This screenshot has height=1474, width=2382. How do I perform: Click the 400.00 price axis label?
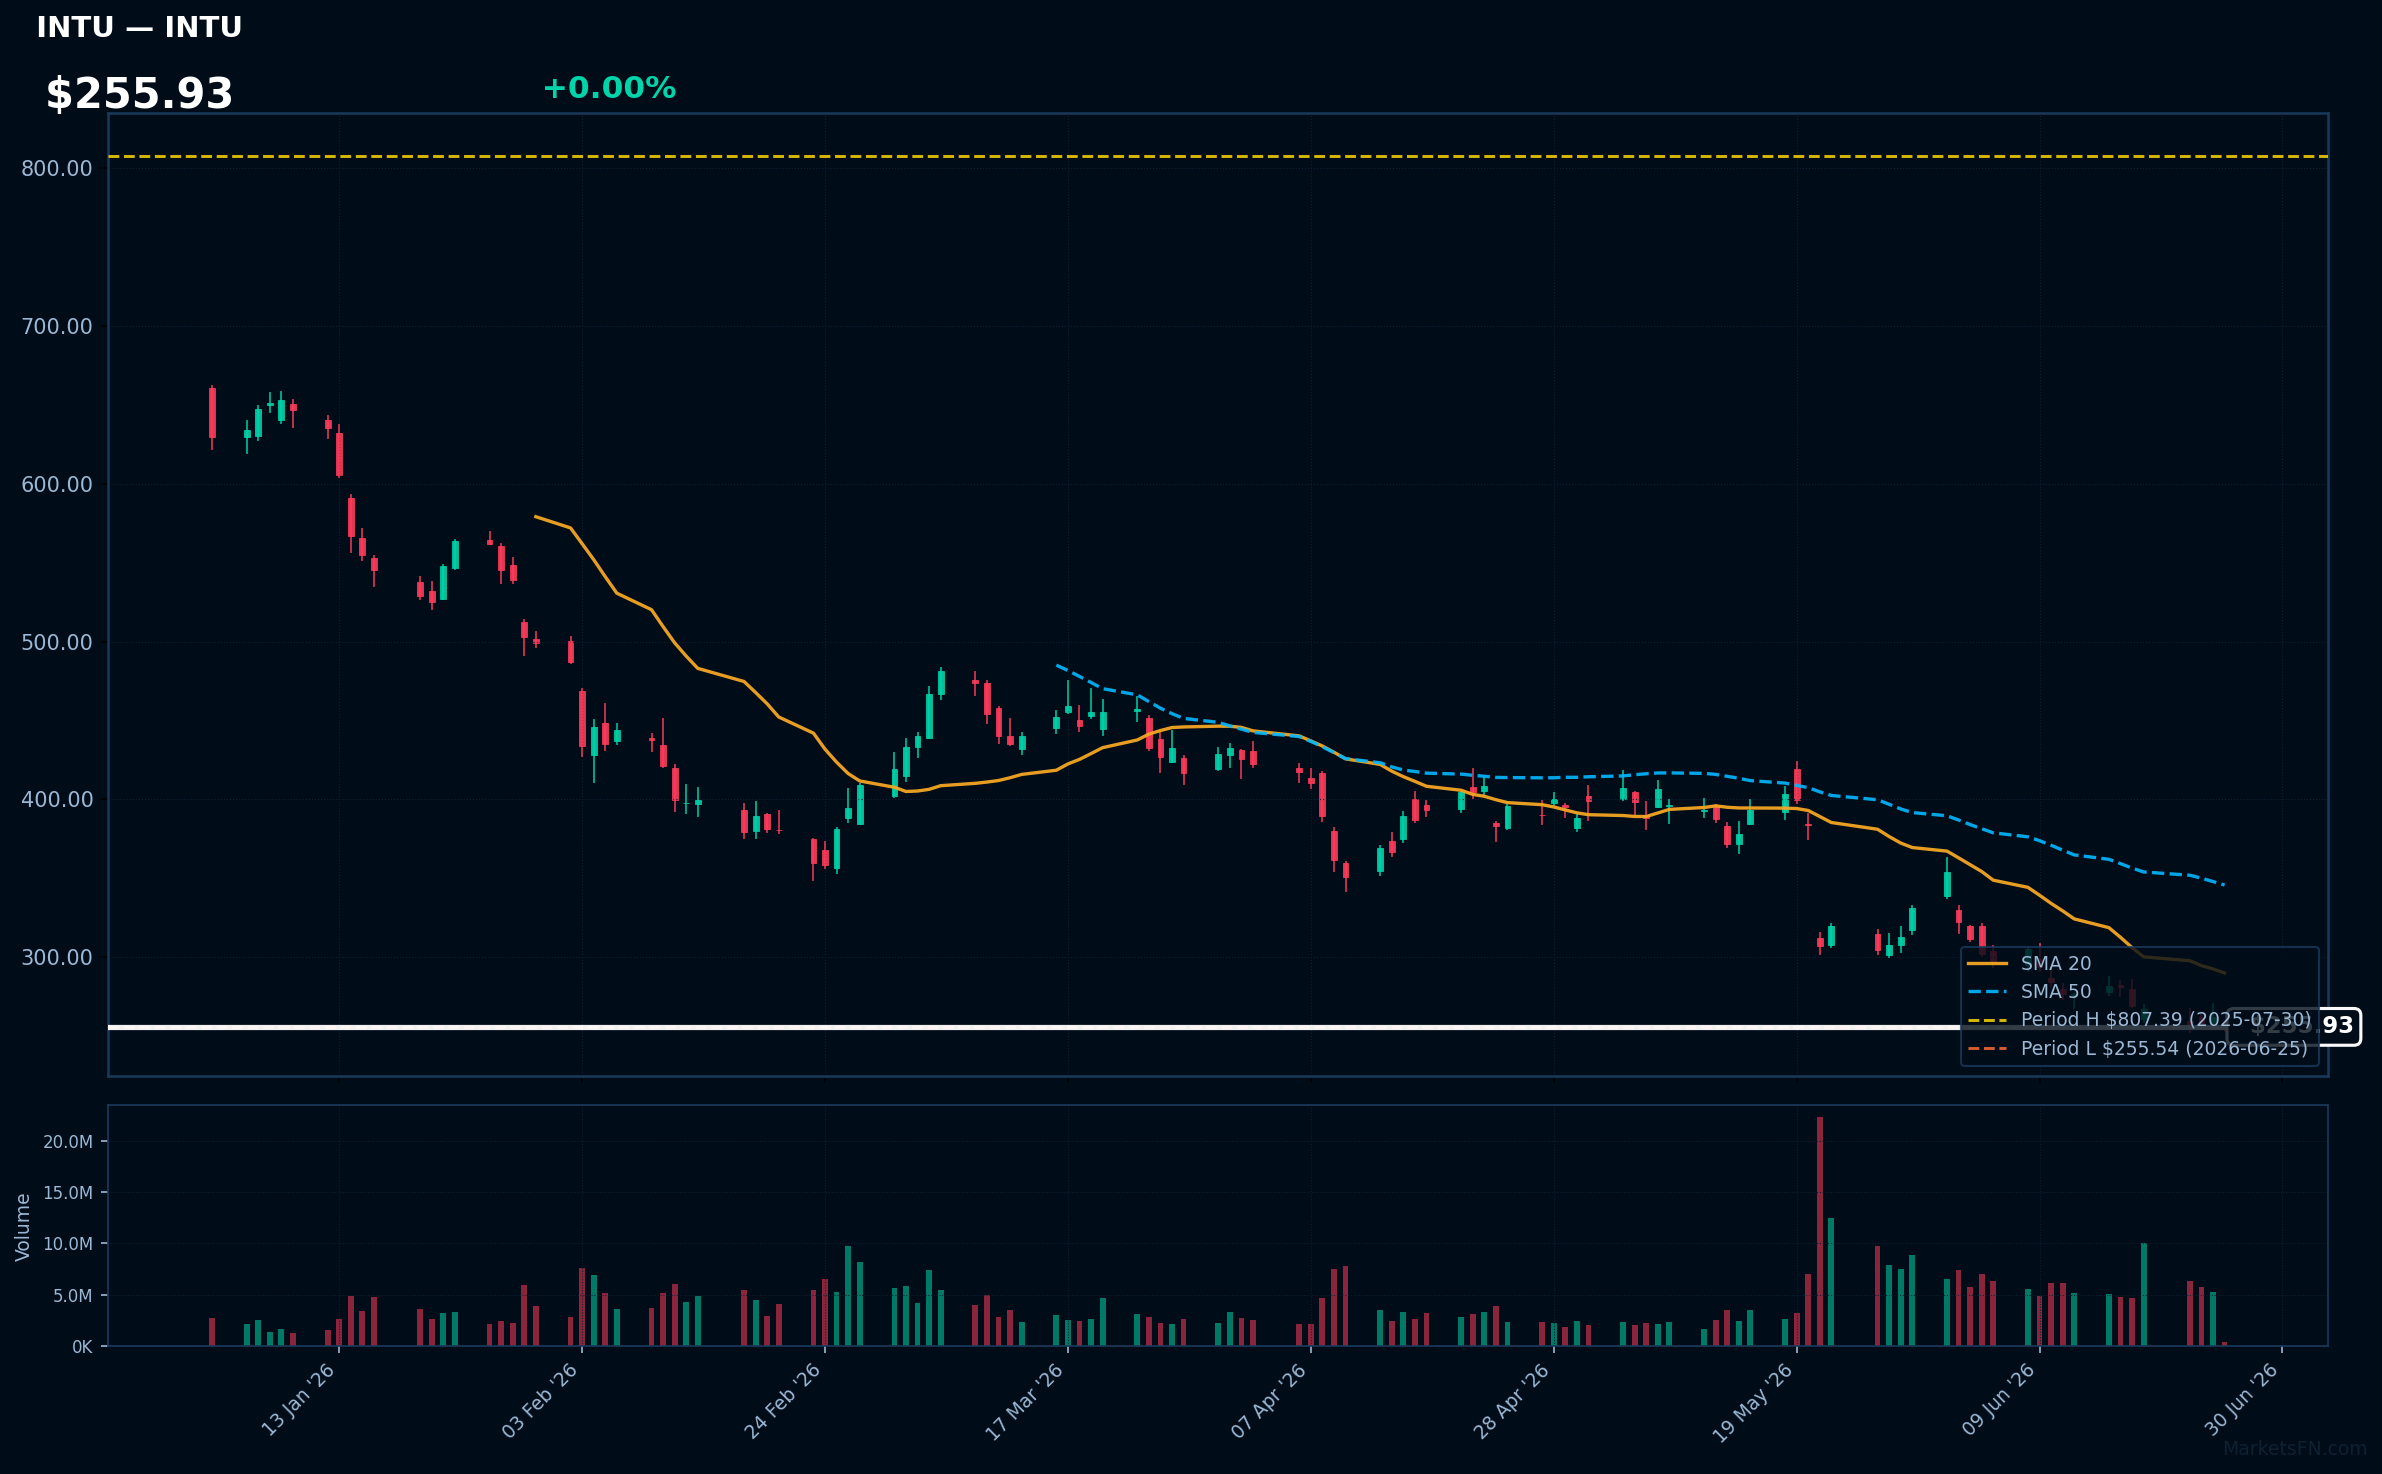(57, 800)
